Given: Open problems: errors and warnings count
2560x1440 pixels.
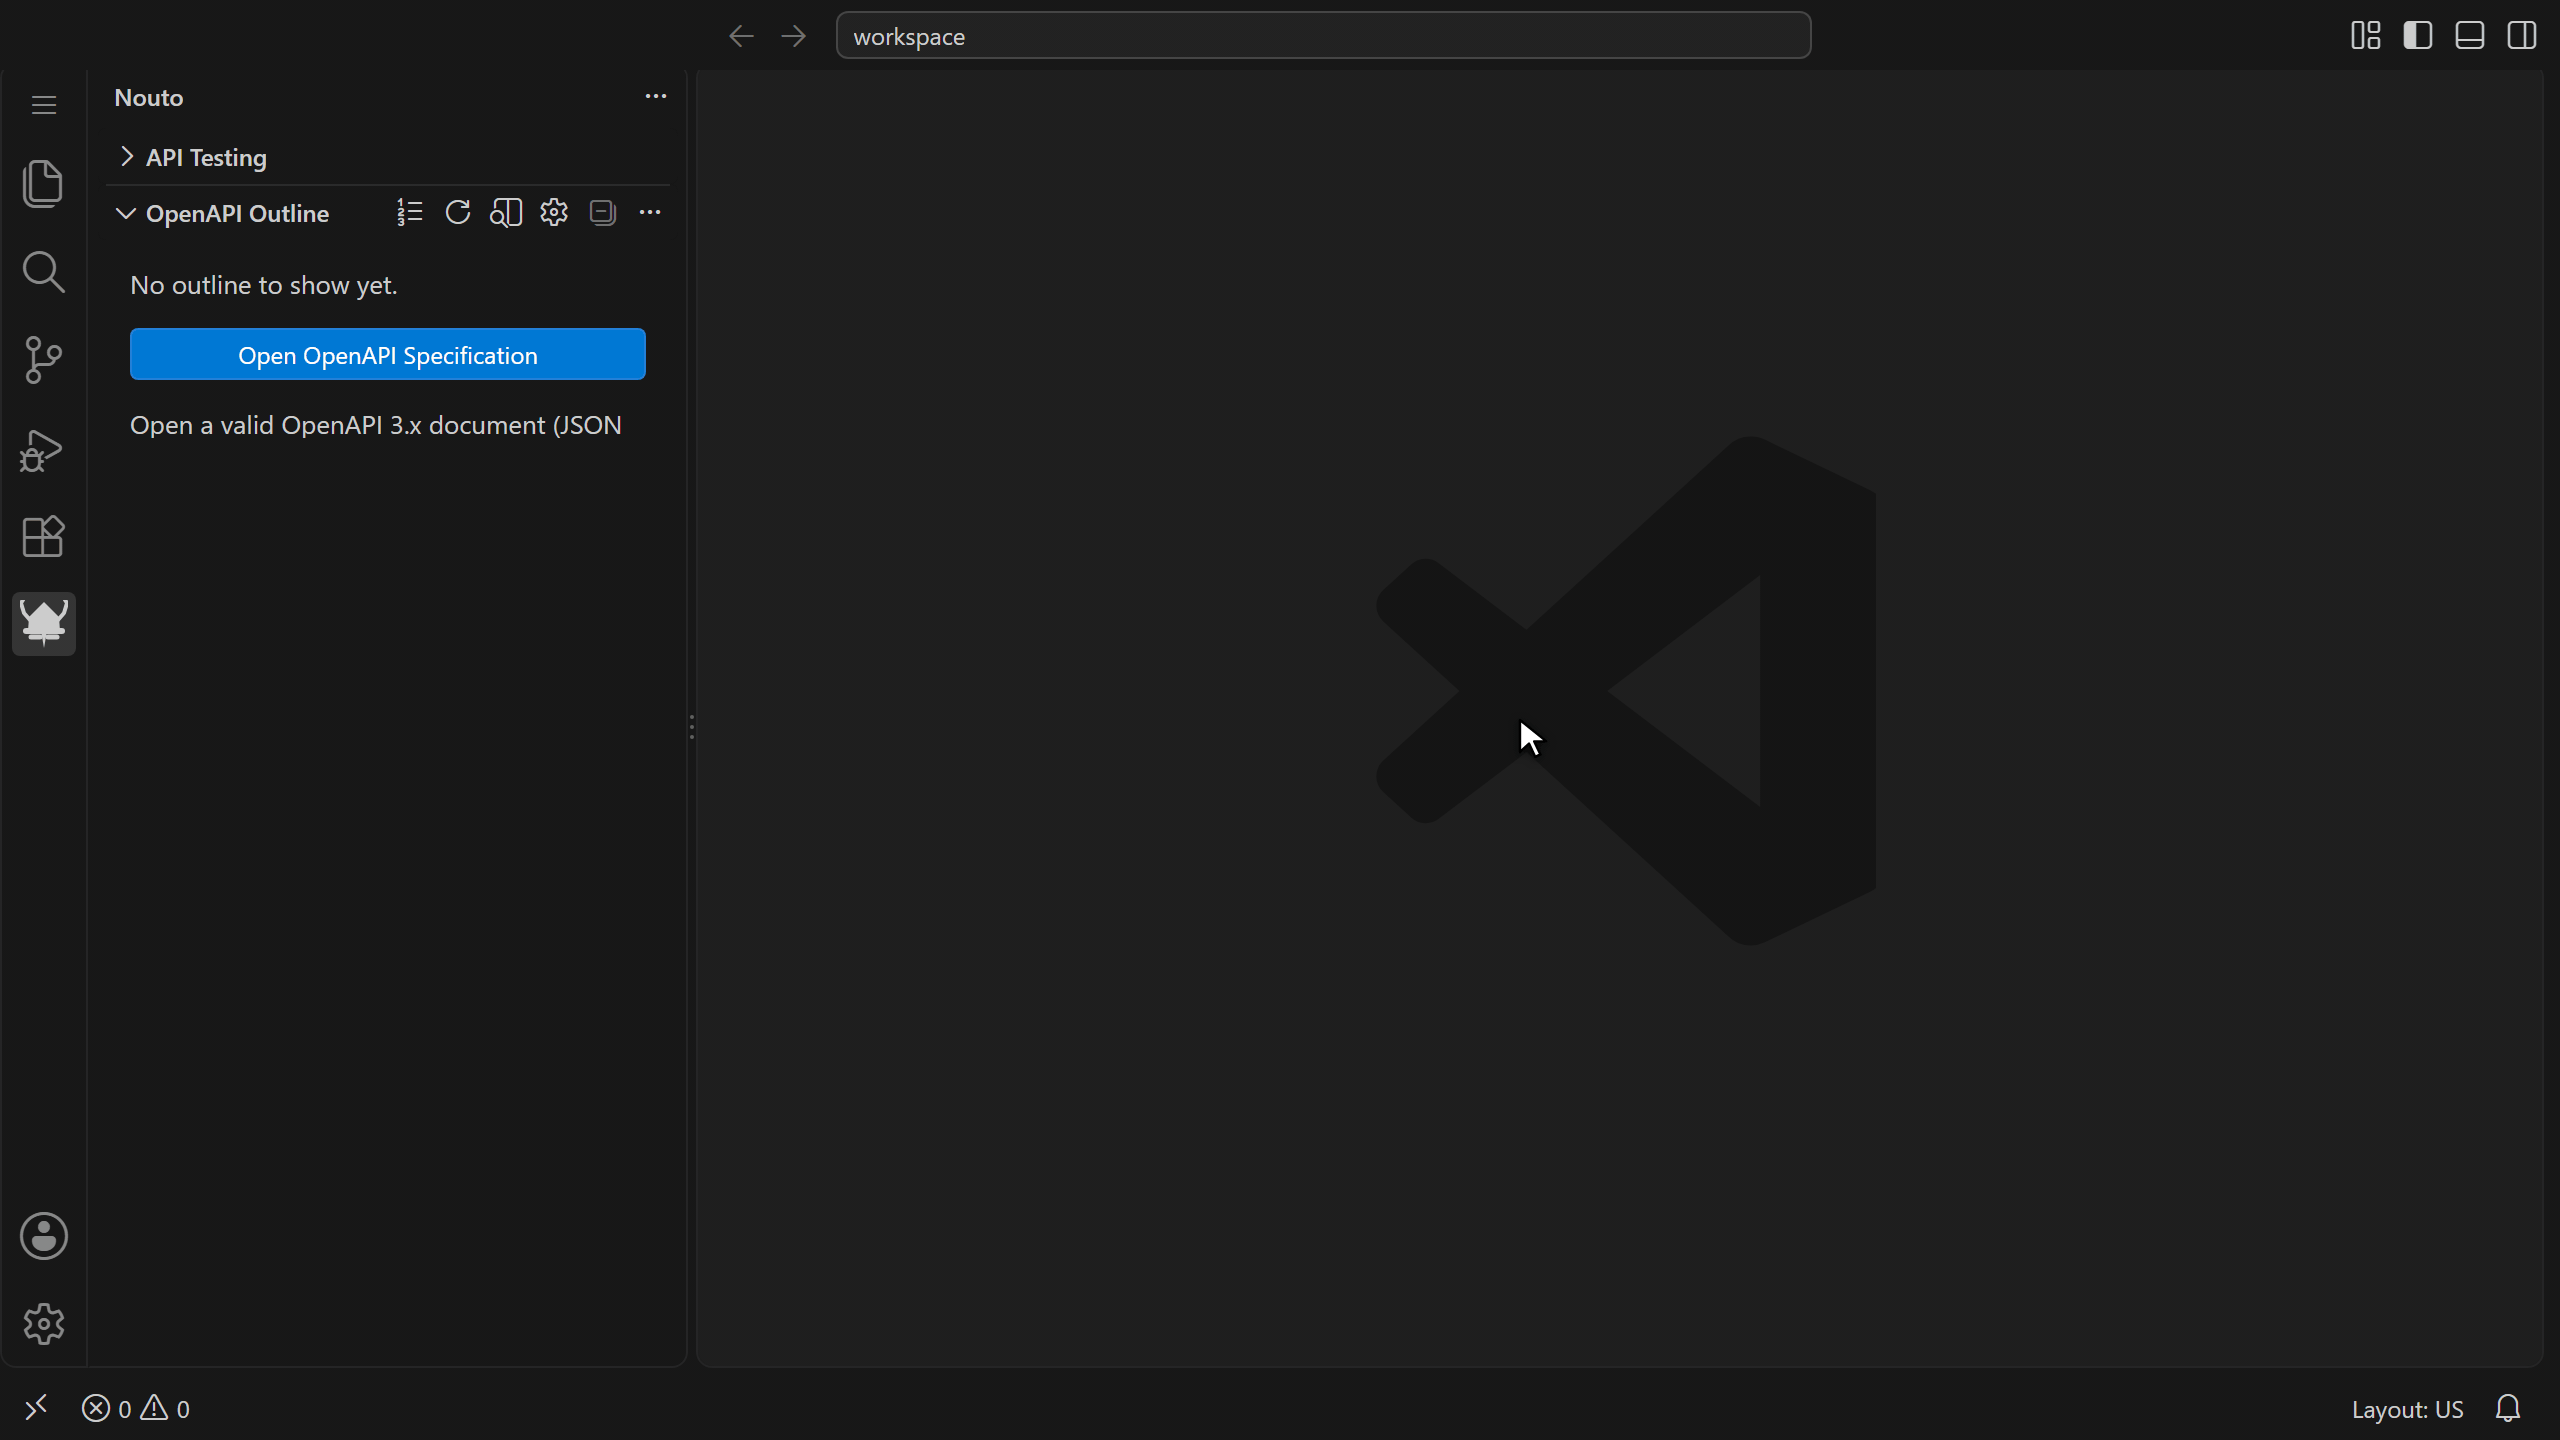Looking at the screenshot, I should click(136, 1408).
